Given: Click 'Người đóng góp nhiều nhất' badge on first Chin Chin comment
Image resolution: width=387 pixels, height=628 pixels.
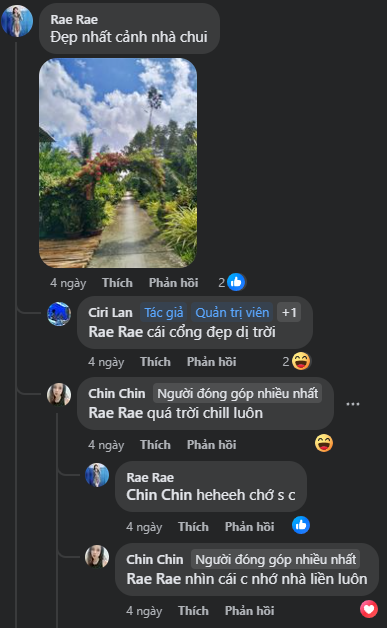Looking at the screenshot, I should (238, 393).
